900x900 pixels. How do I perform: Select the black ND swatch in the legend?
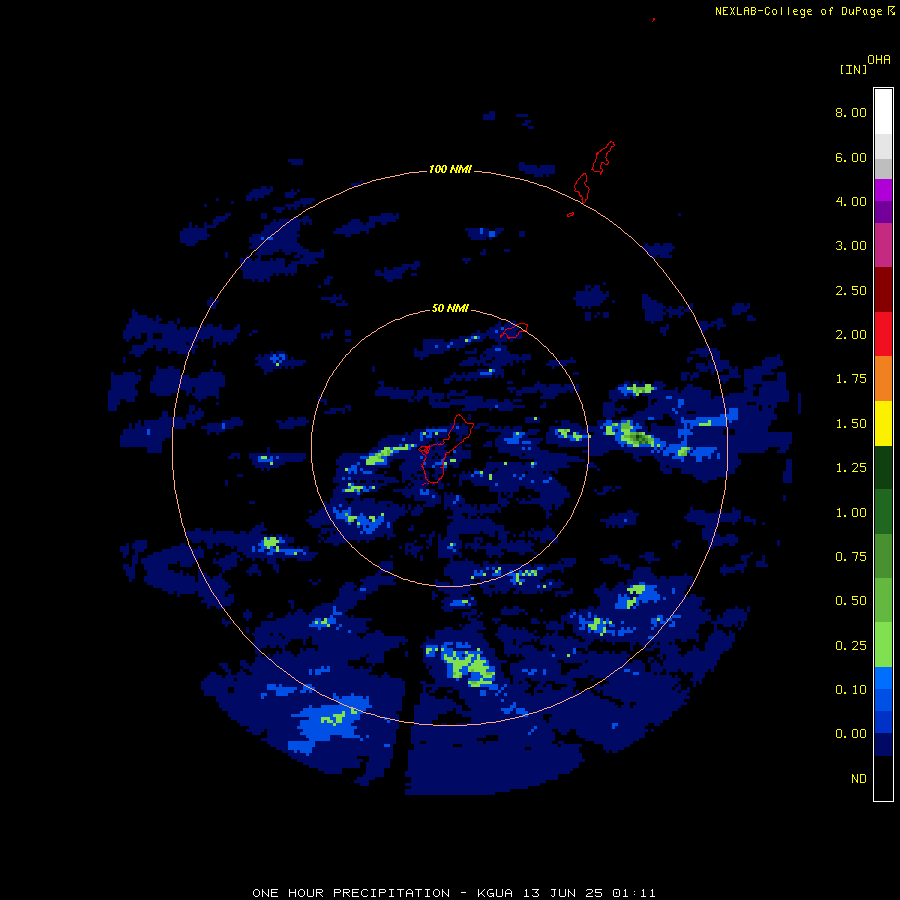tap(883, 778)
